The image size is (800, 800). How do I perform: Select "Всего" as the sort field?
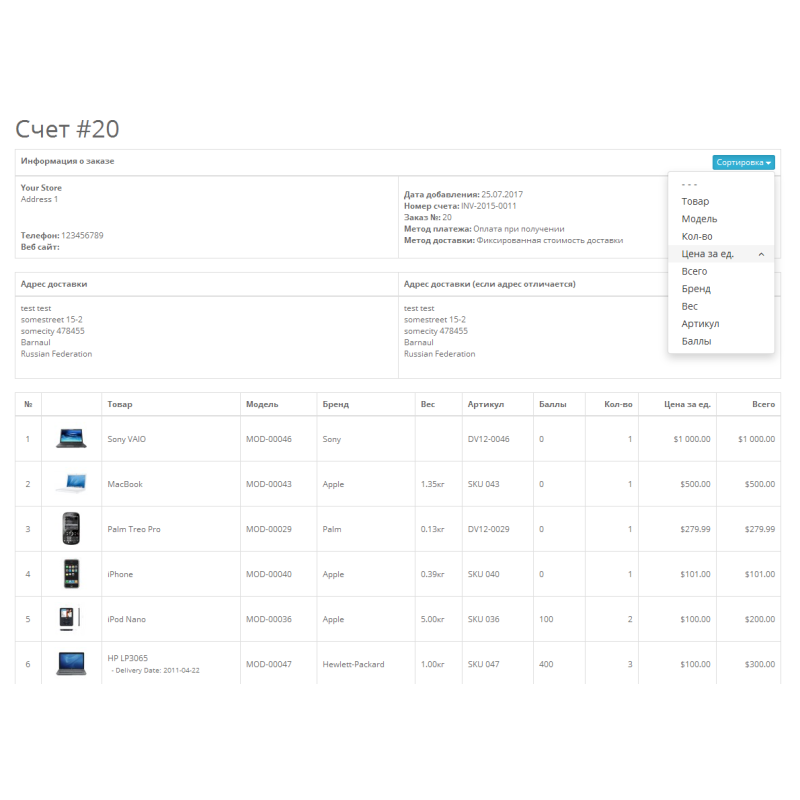694,271
